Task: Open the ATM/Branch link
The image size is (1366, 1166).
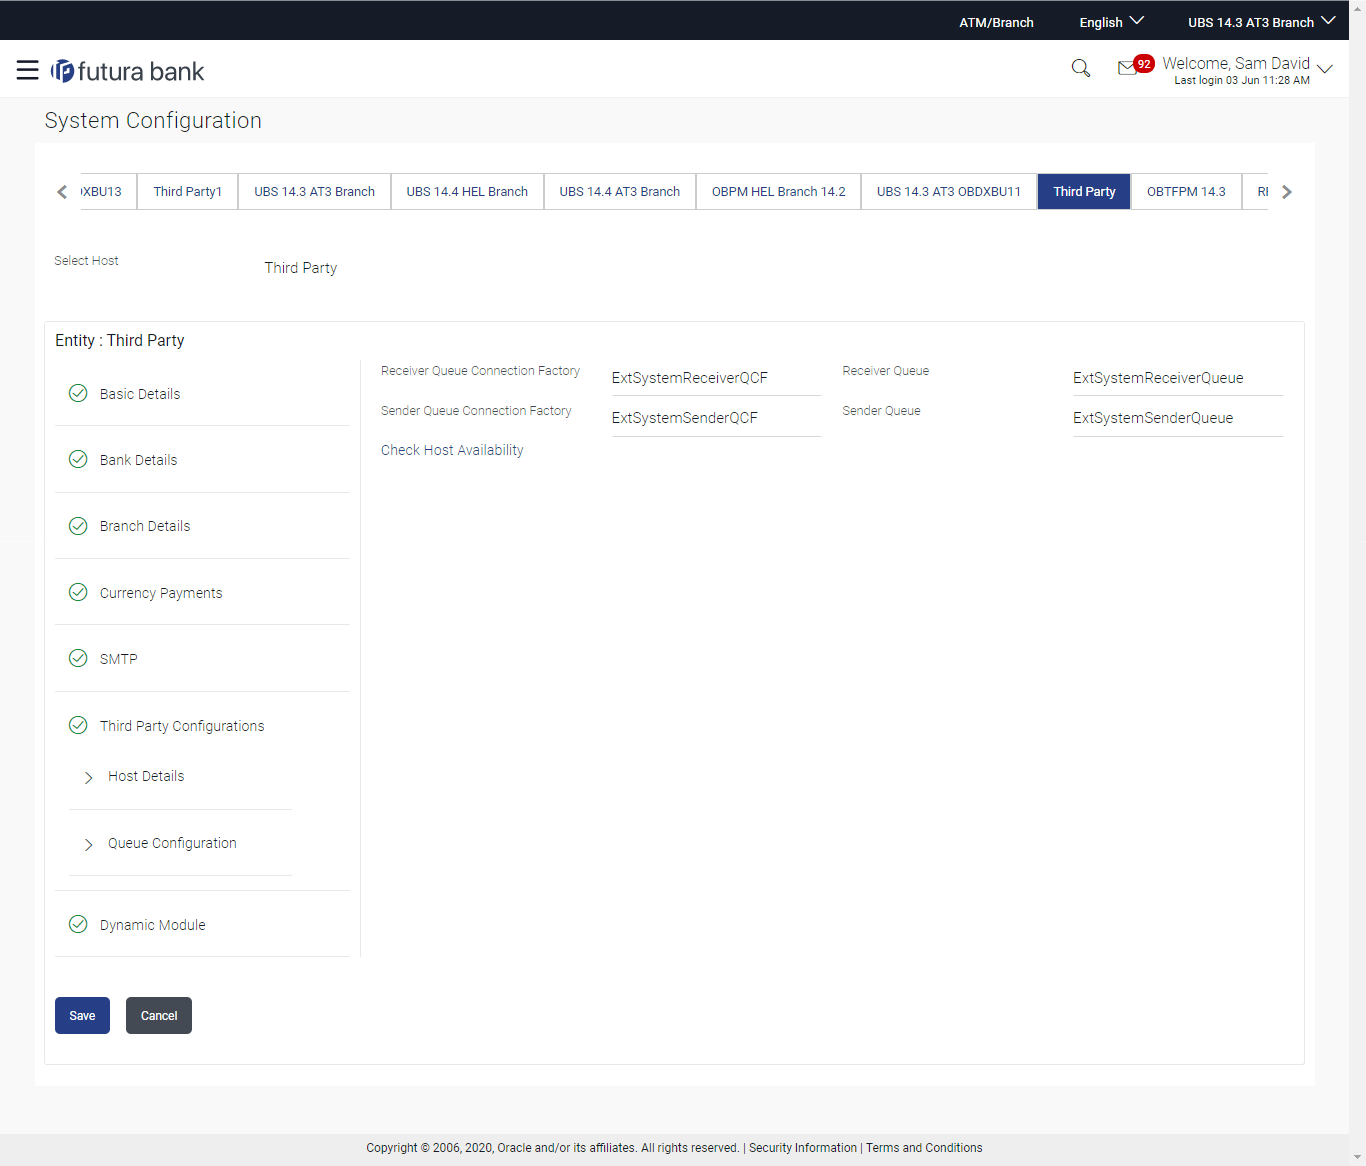Action: coord(996,22)
